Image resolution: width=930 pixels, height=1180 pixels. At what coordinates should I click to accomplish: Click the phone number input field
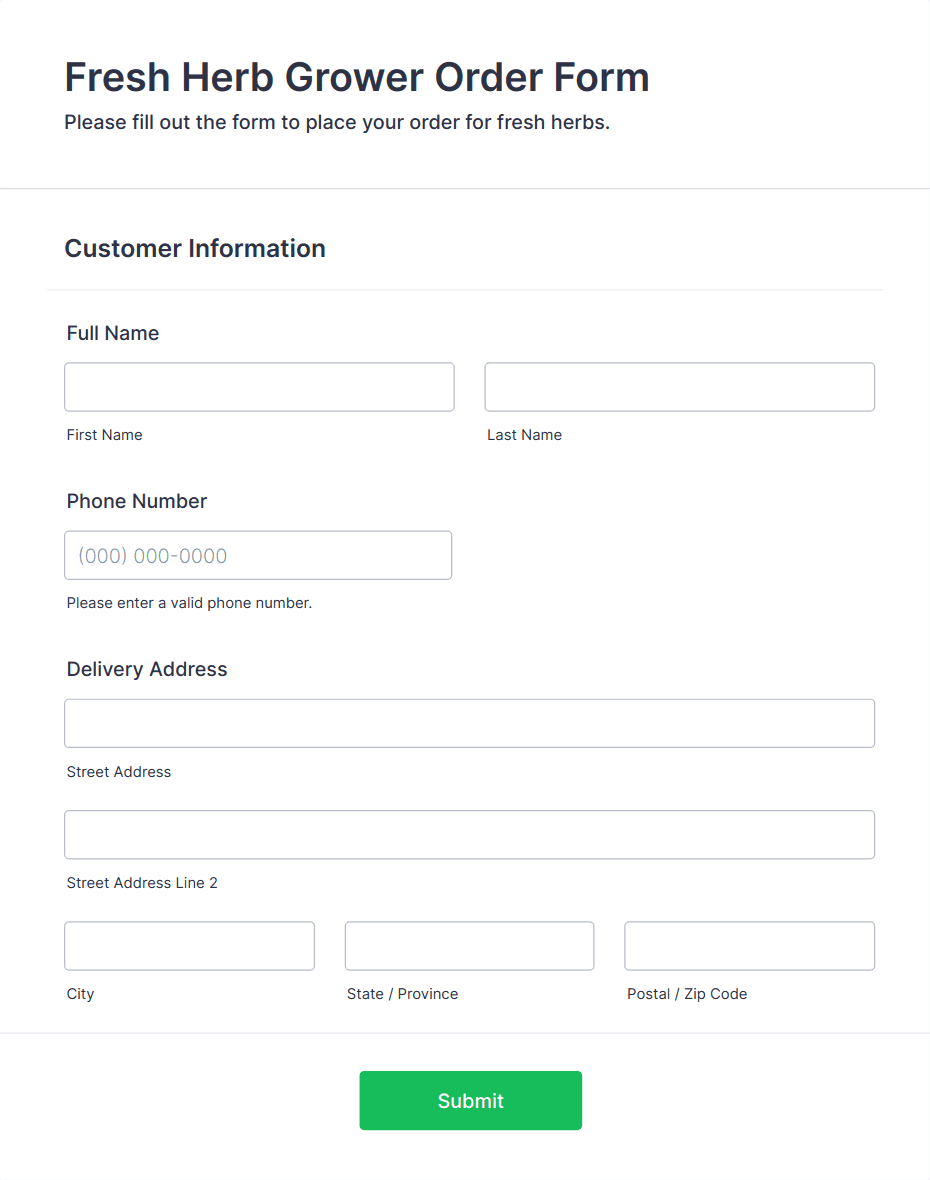tap(258, 555)
